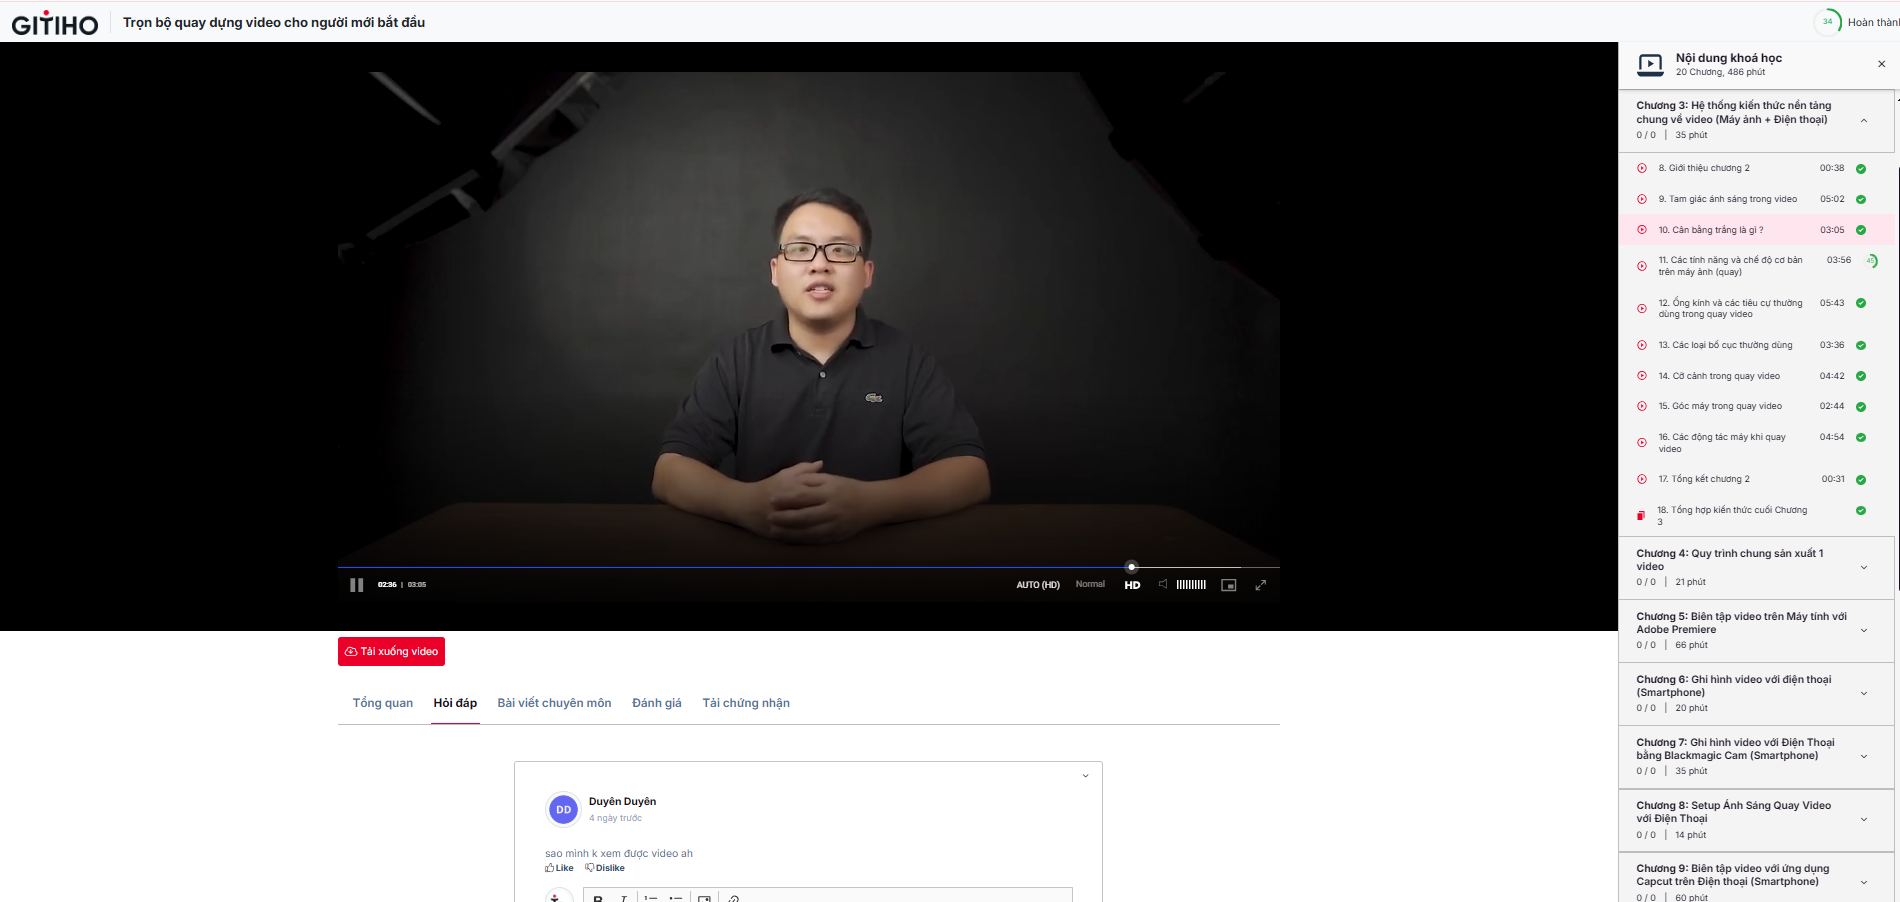The image size is (1900, 902).
Task: Click play icon for lesson 16
Action: [x=1642, y=443]
